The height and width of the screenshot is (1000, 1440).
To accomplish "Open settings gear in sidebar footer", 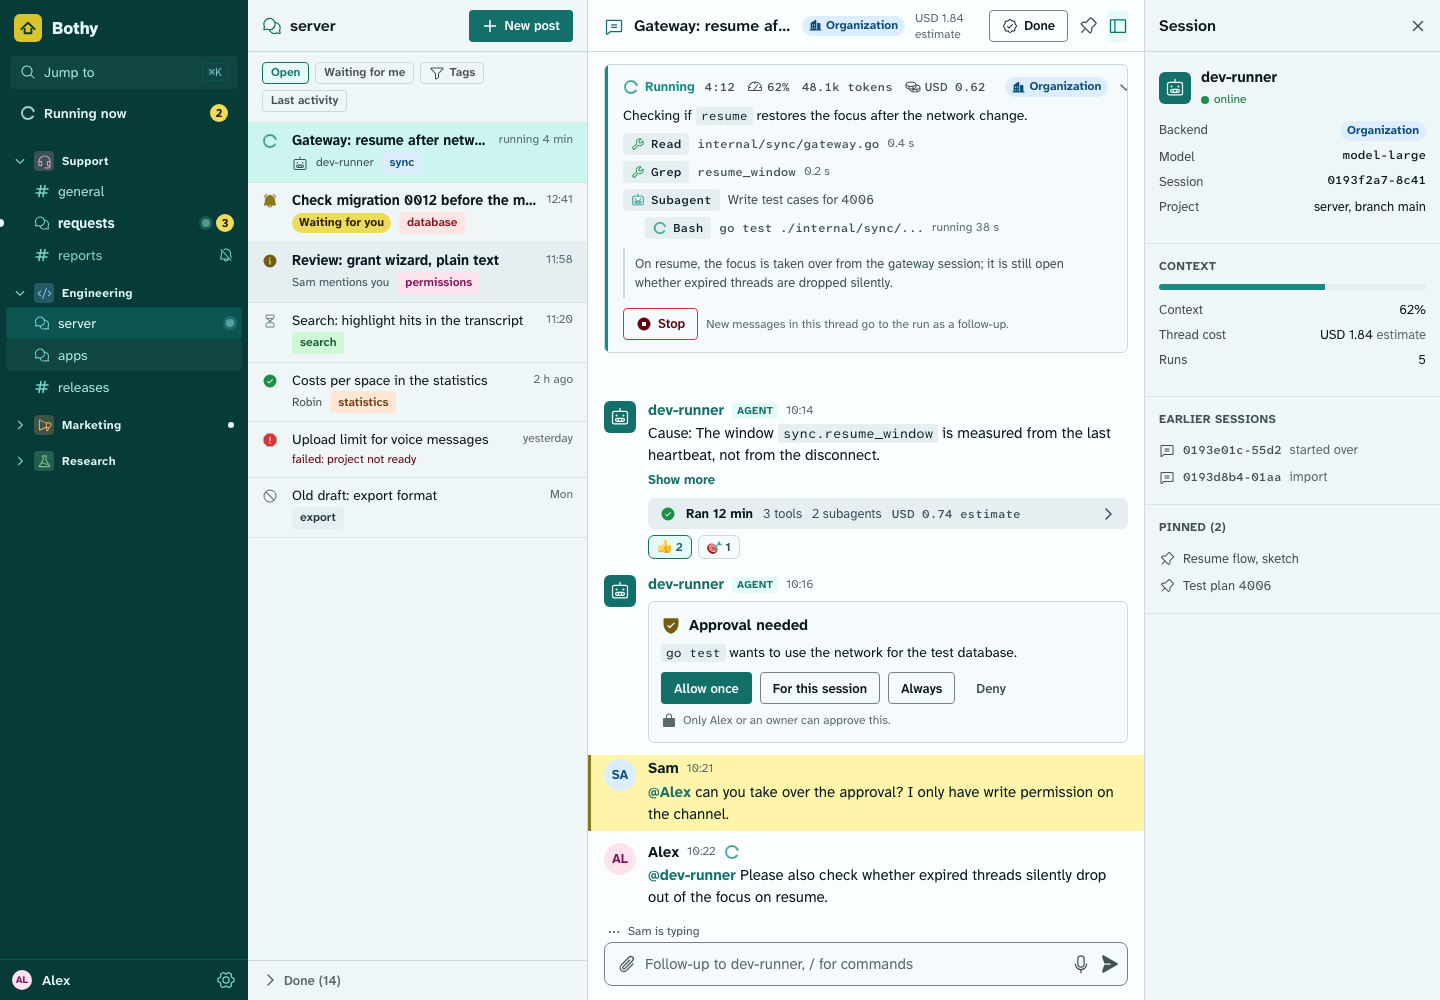I will click(x=226, y=980).
